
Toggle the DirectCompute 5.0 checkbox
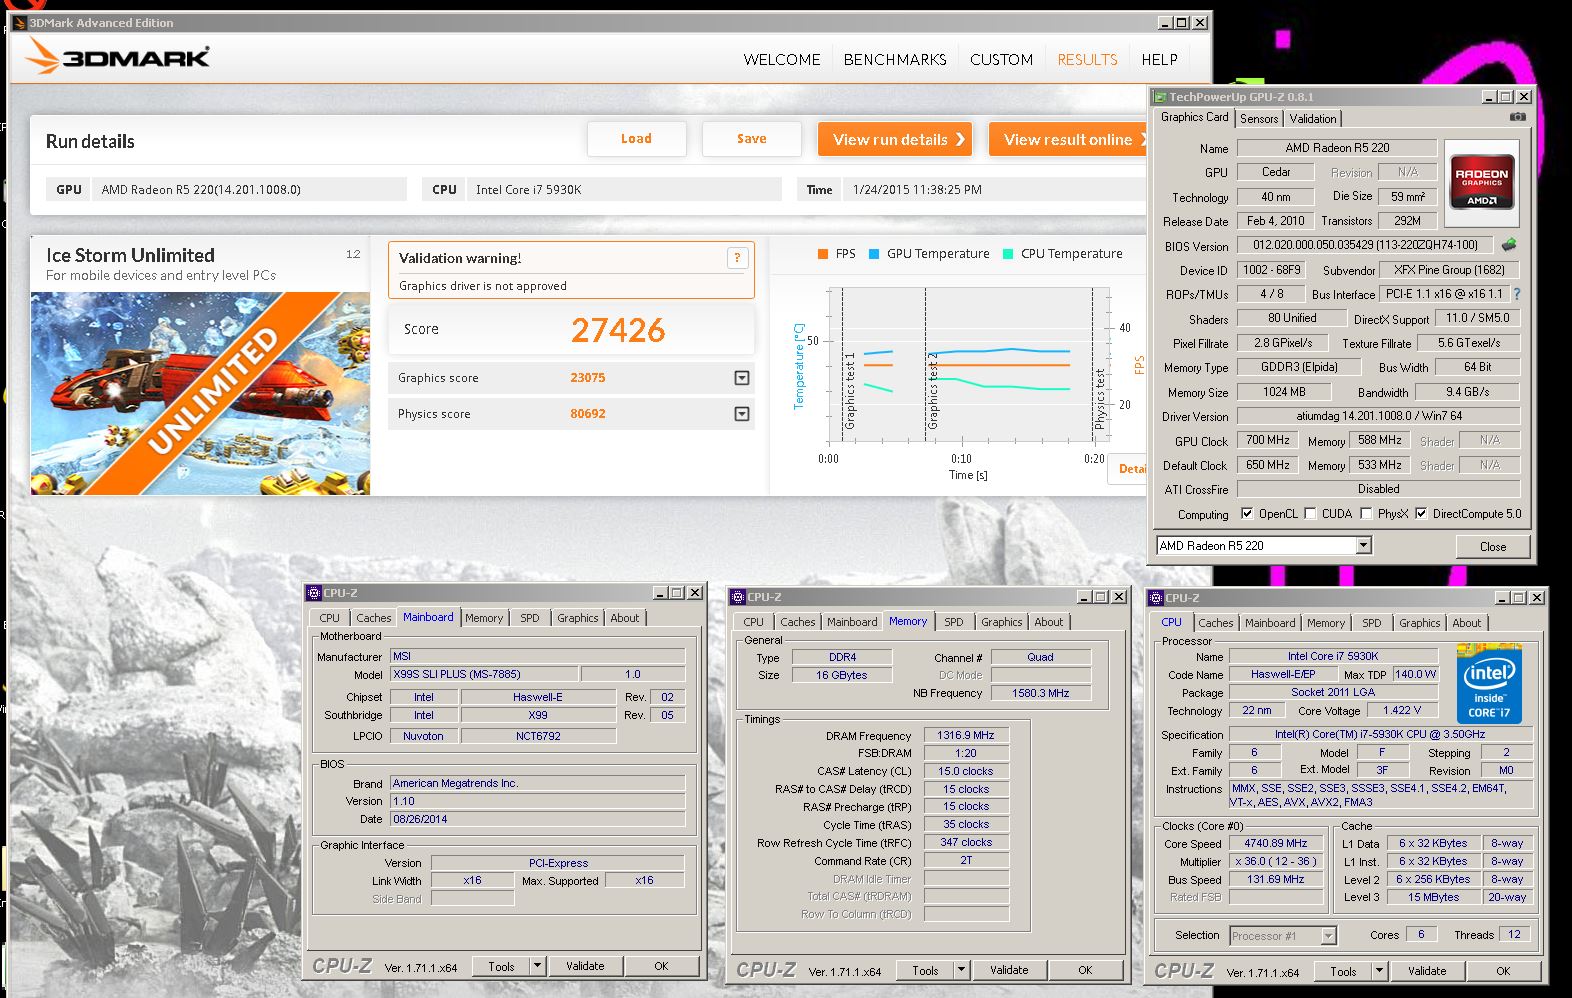click(x=1421, y=514)
